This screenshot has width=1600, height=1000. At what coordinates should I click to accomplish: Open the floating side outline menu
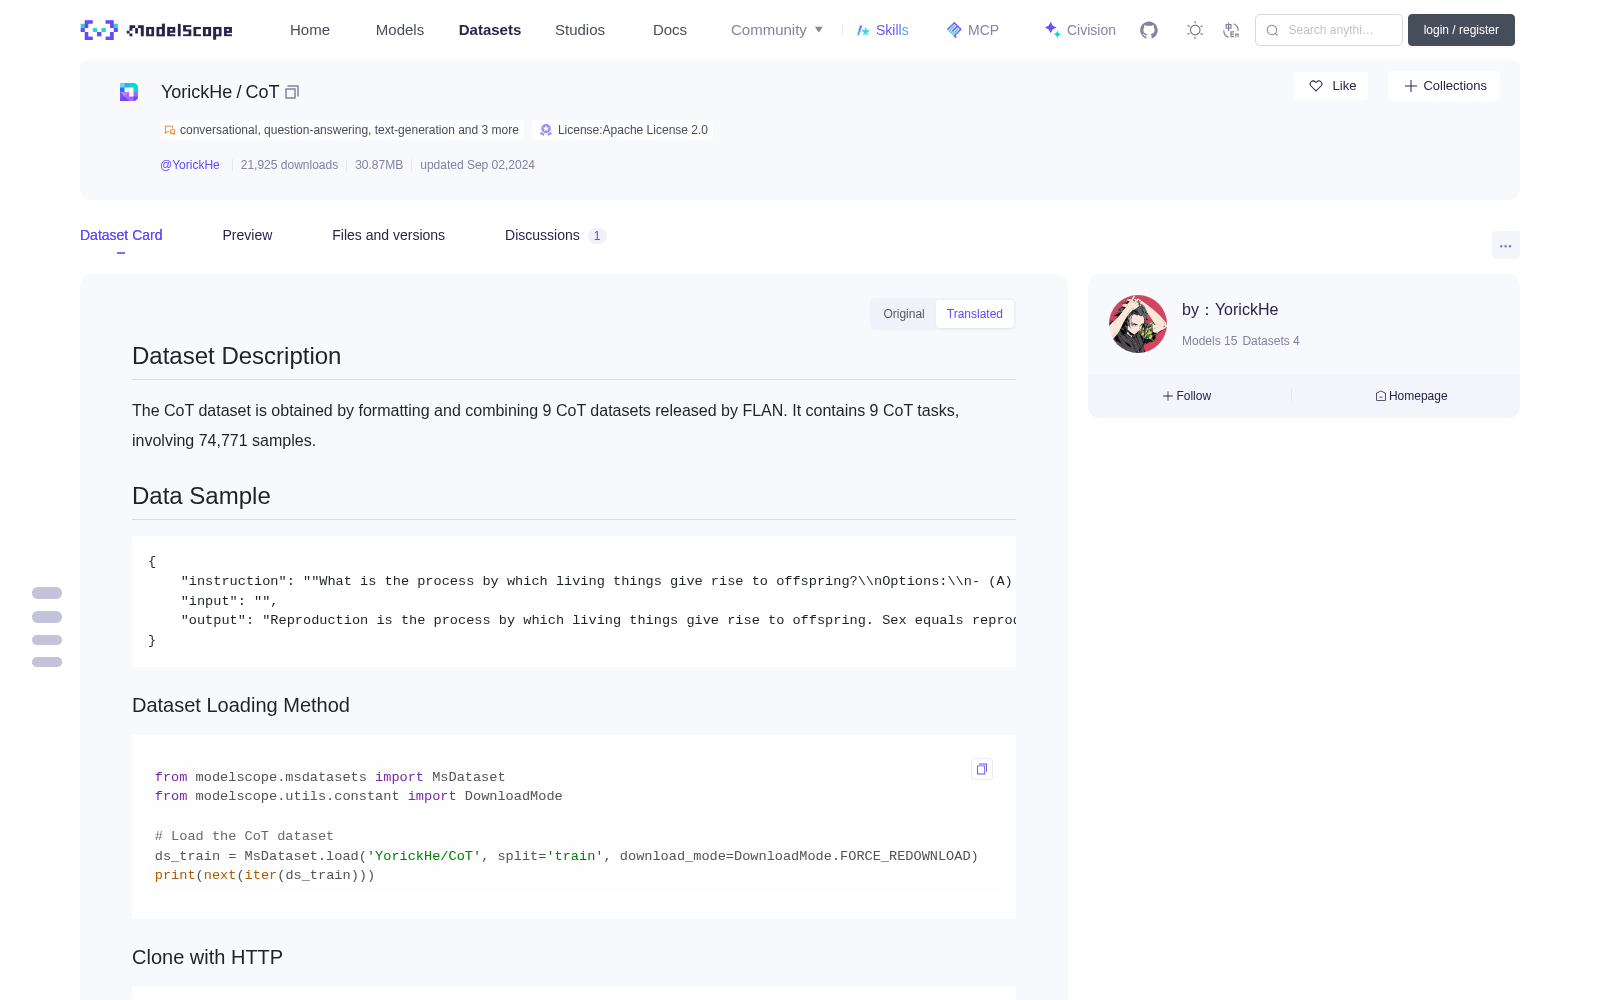pos(47,627)
